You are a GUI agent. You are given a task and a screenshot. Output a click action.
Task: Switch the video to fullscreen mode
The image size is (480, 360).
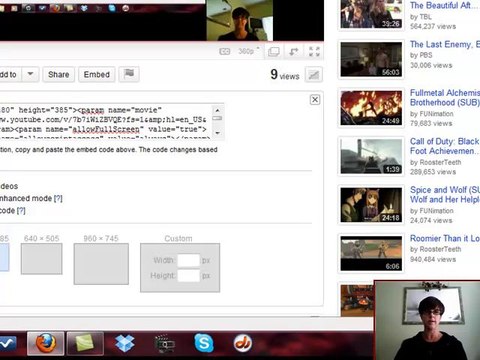(x=314, y=51)
